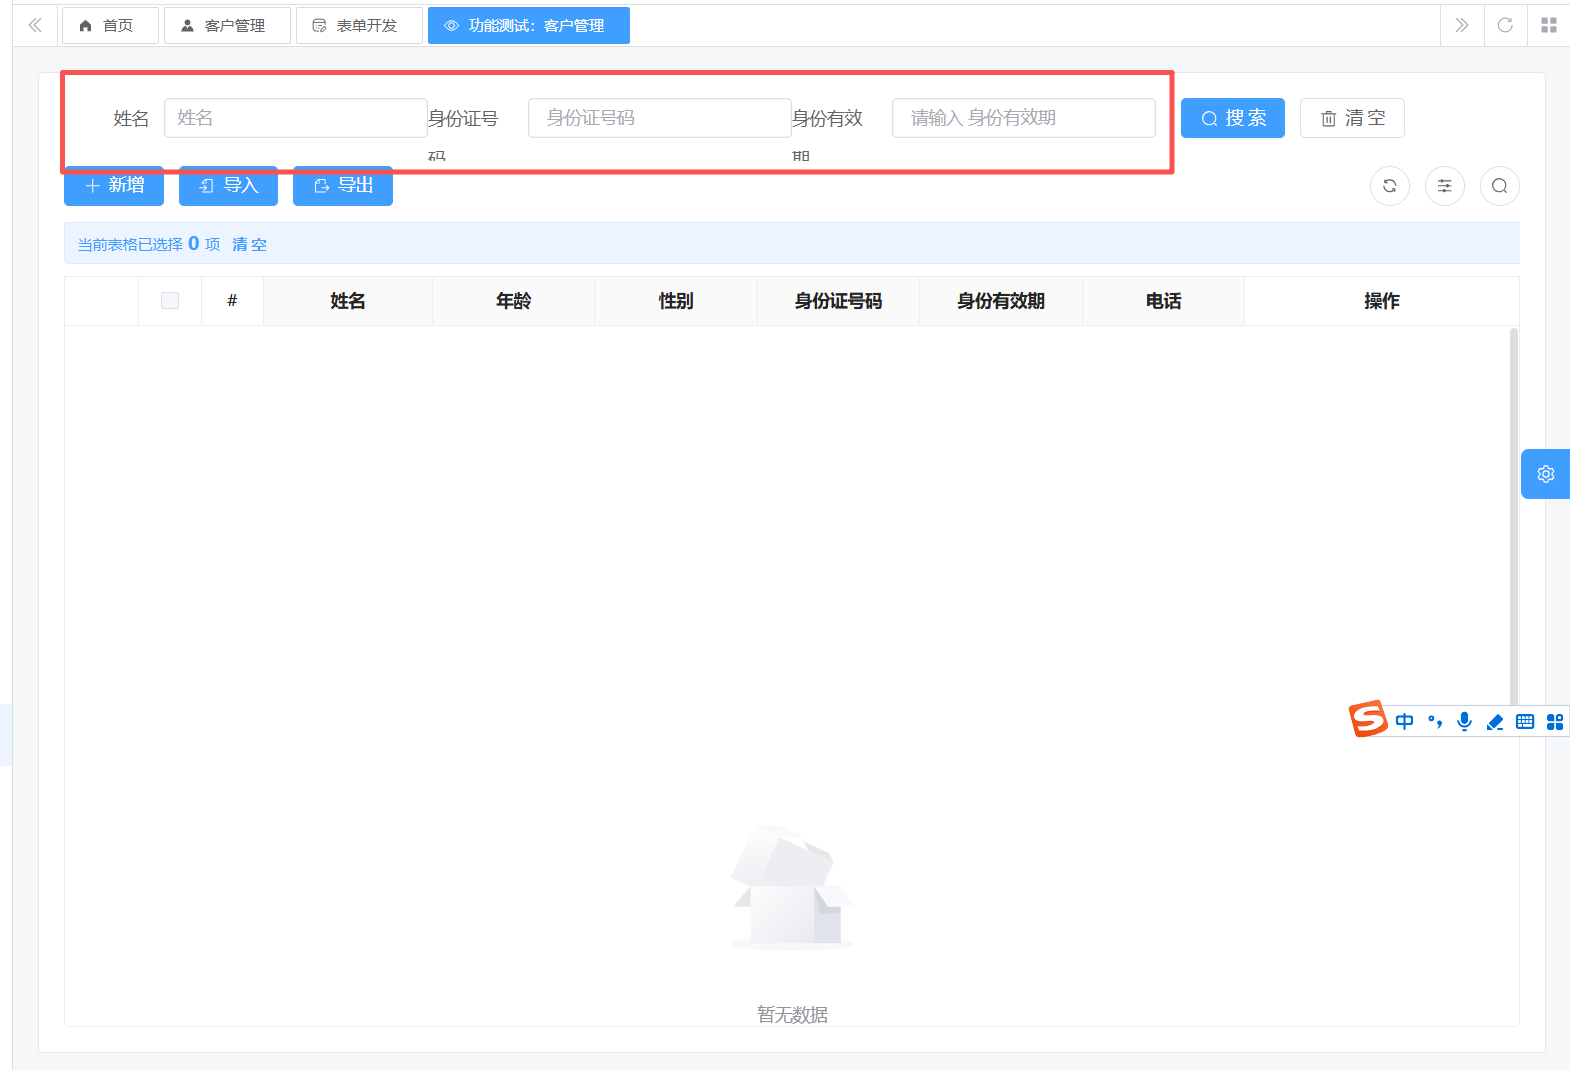The width and height of the screenshot is (1570, 1070).
Task: Click the microphone icon in input toolbar
Action: pyautogui.click(x=1464, y=721)
